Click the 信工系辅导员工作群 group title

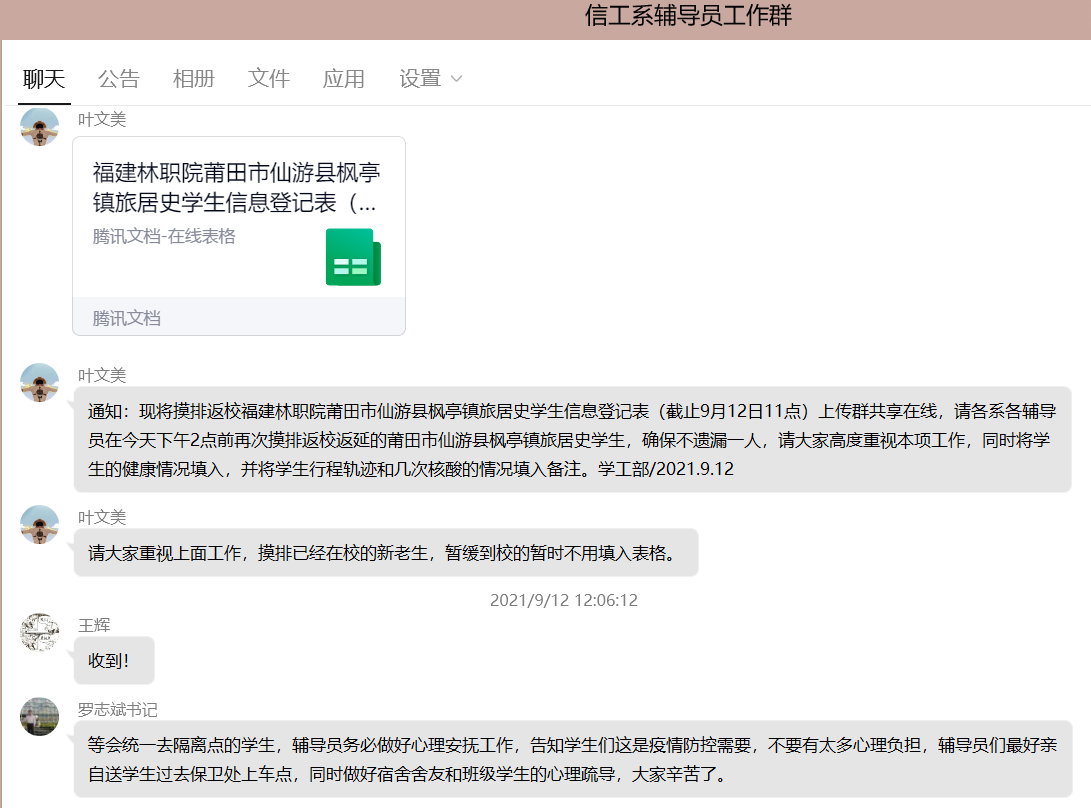pos(688,16)
